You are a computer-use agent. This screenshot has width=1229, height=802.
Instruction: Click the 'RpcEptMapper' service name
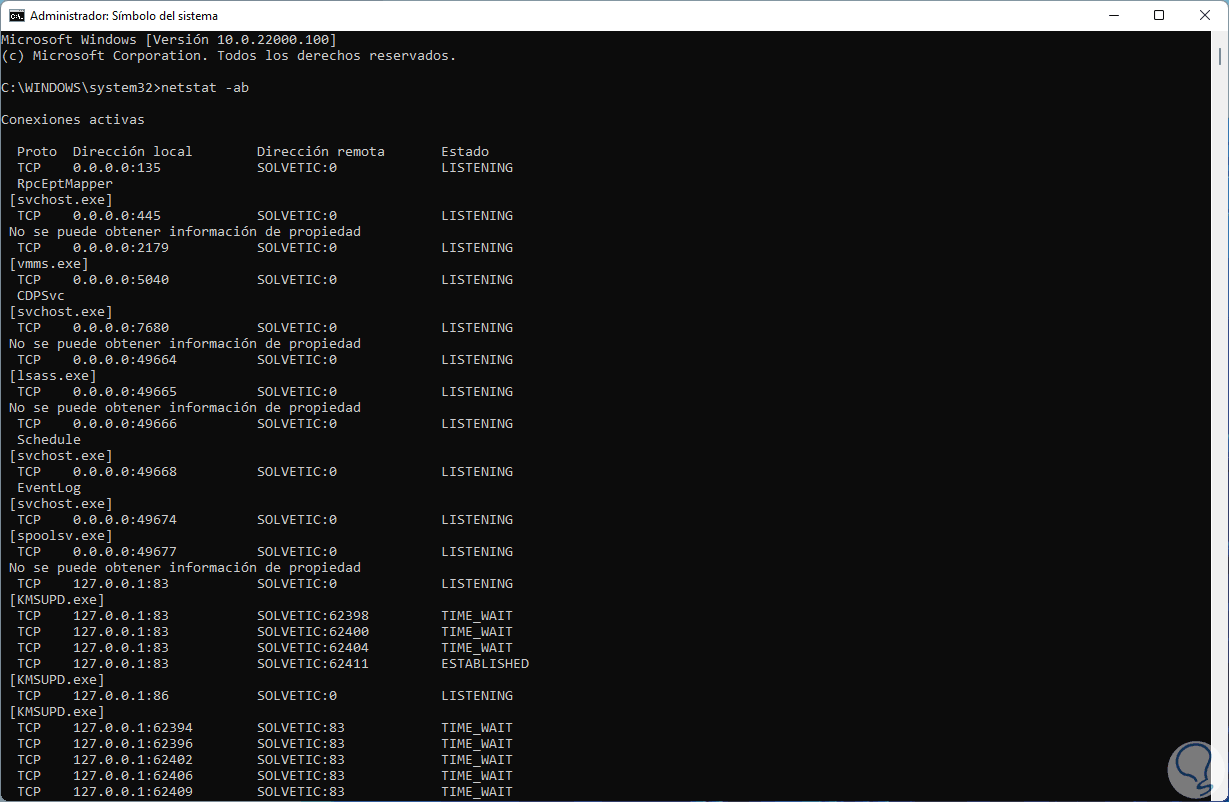pyautogui.click(x=65, y=184)
